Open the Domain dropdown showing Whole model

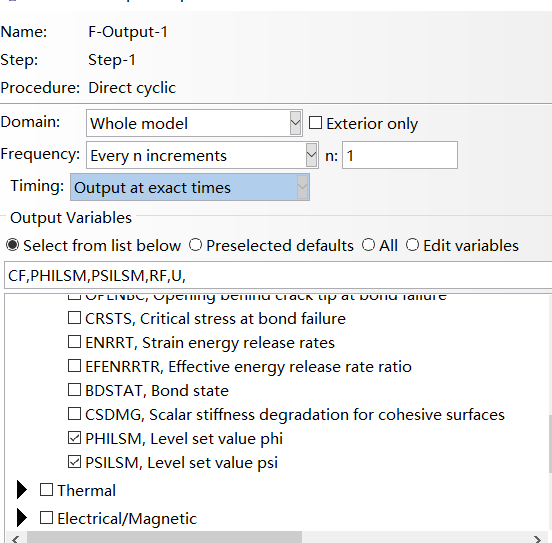(x=194, y=123)
